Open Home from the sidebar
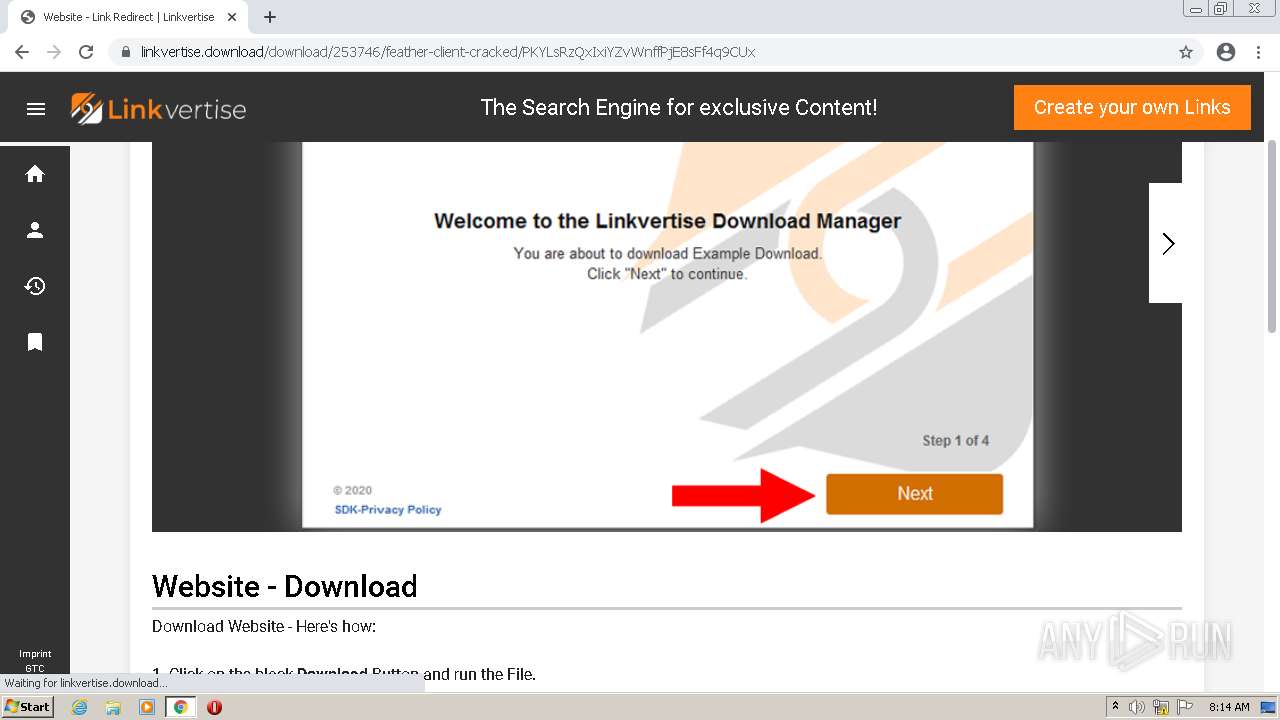 (35, 174)
